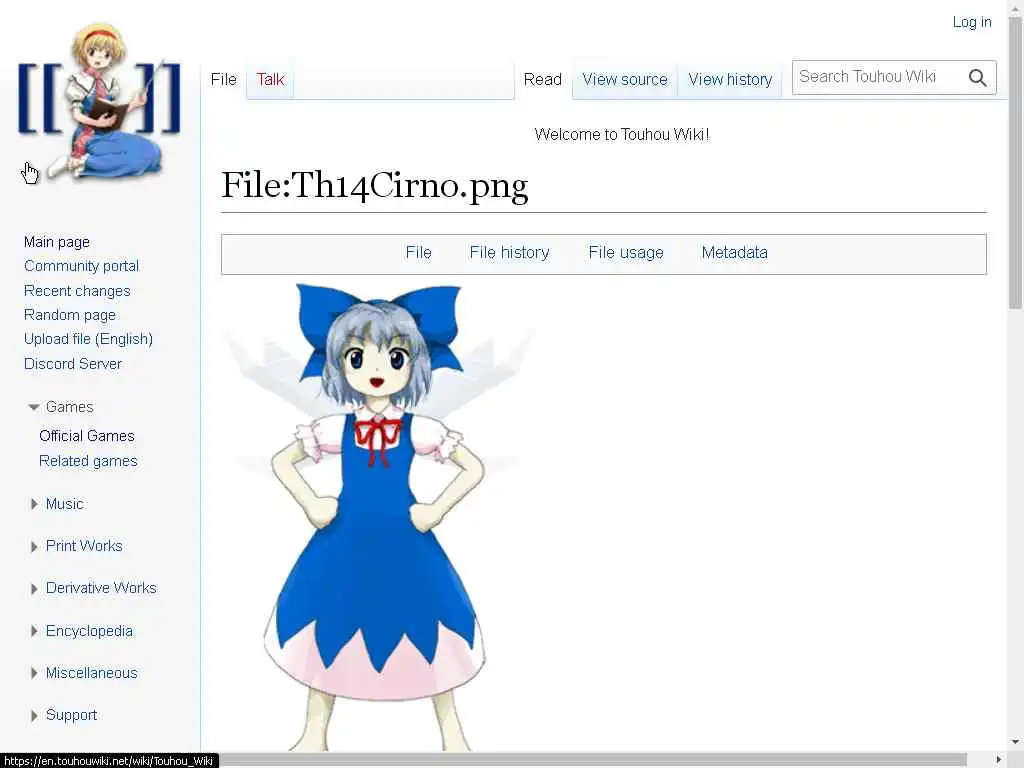
Task: Go to the Main page link
Action: tap(57, 242)
